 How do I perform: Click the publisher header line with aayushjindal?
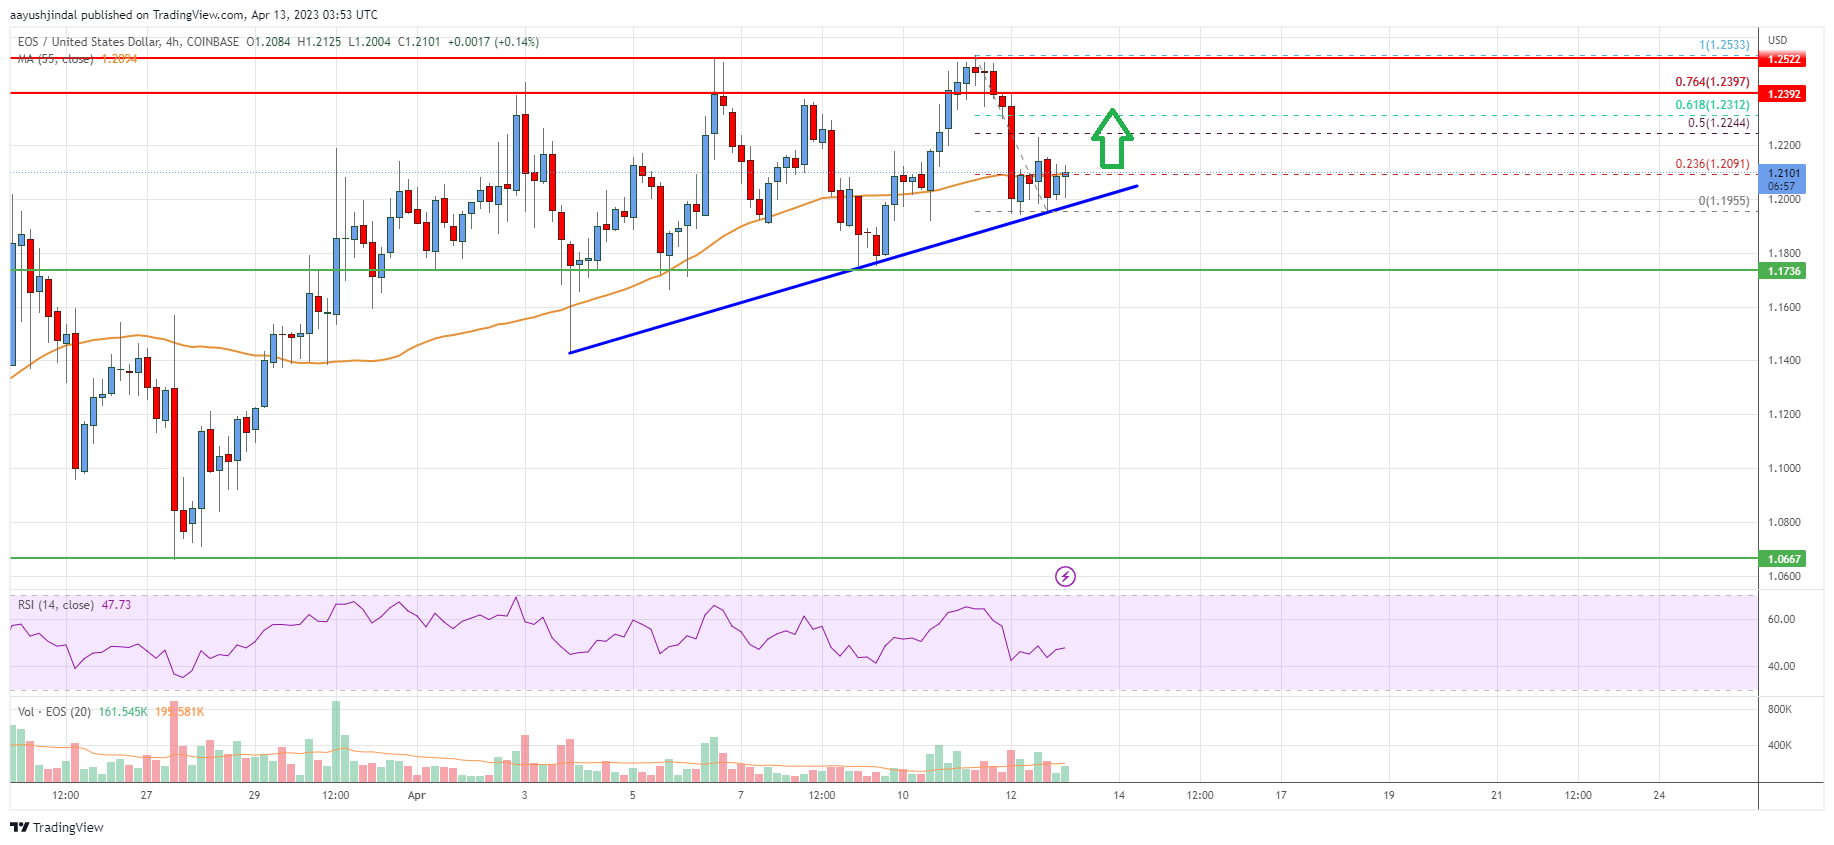tap(194, 15)
